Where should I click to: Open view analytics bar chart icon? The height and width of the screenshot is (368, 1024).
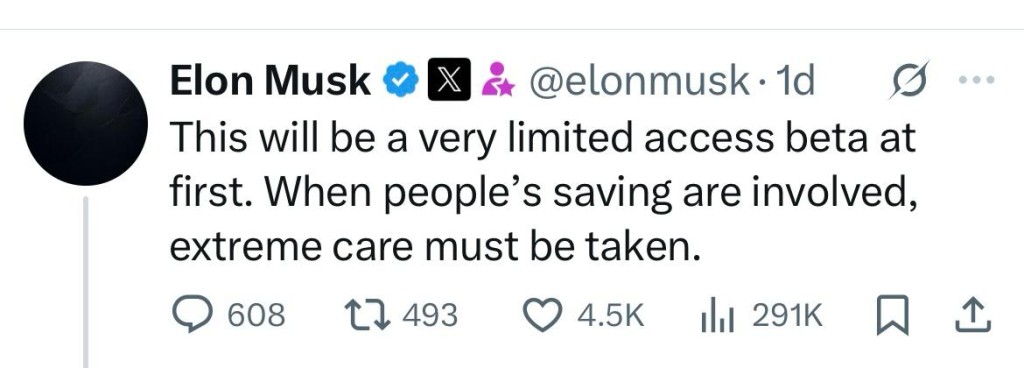[718, 315]
